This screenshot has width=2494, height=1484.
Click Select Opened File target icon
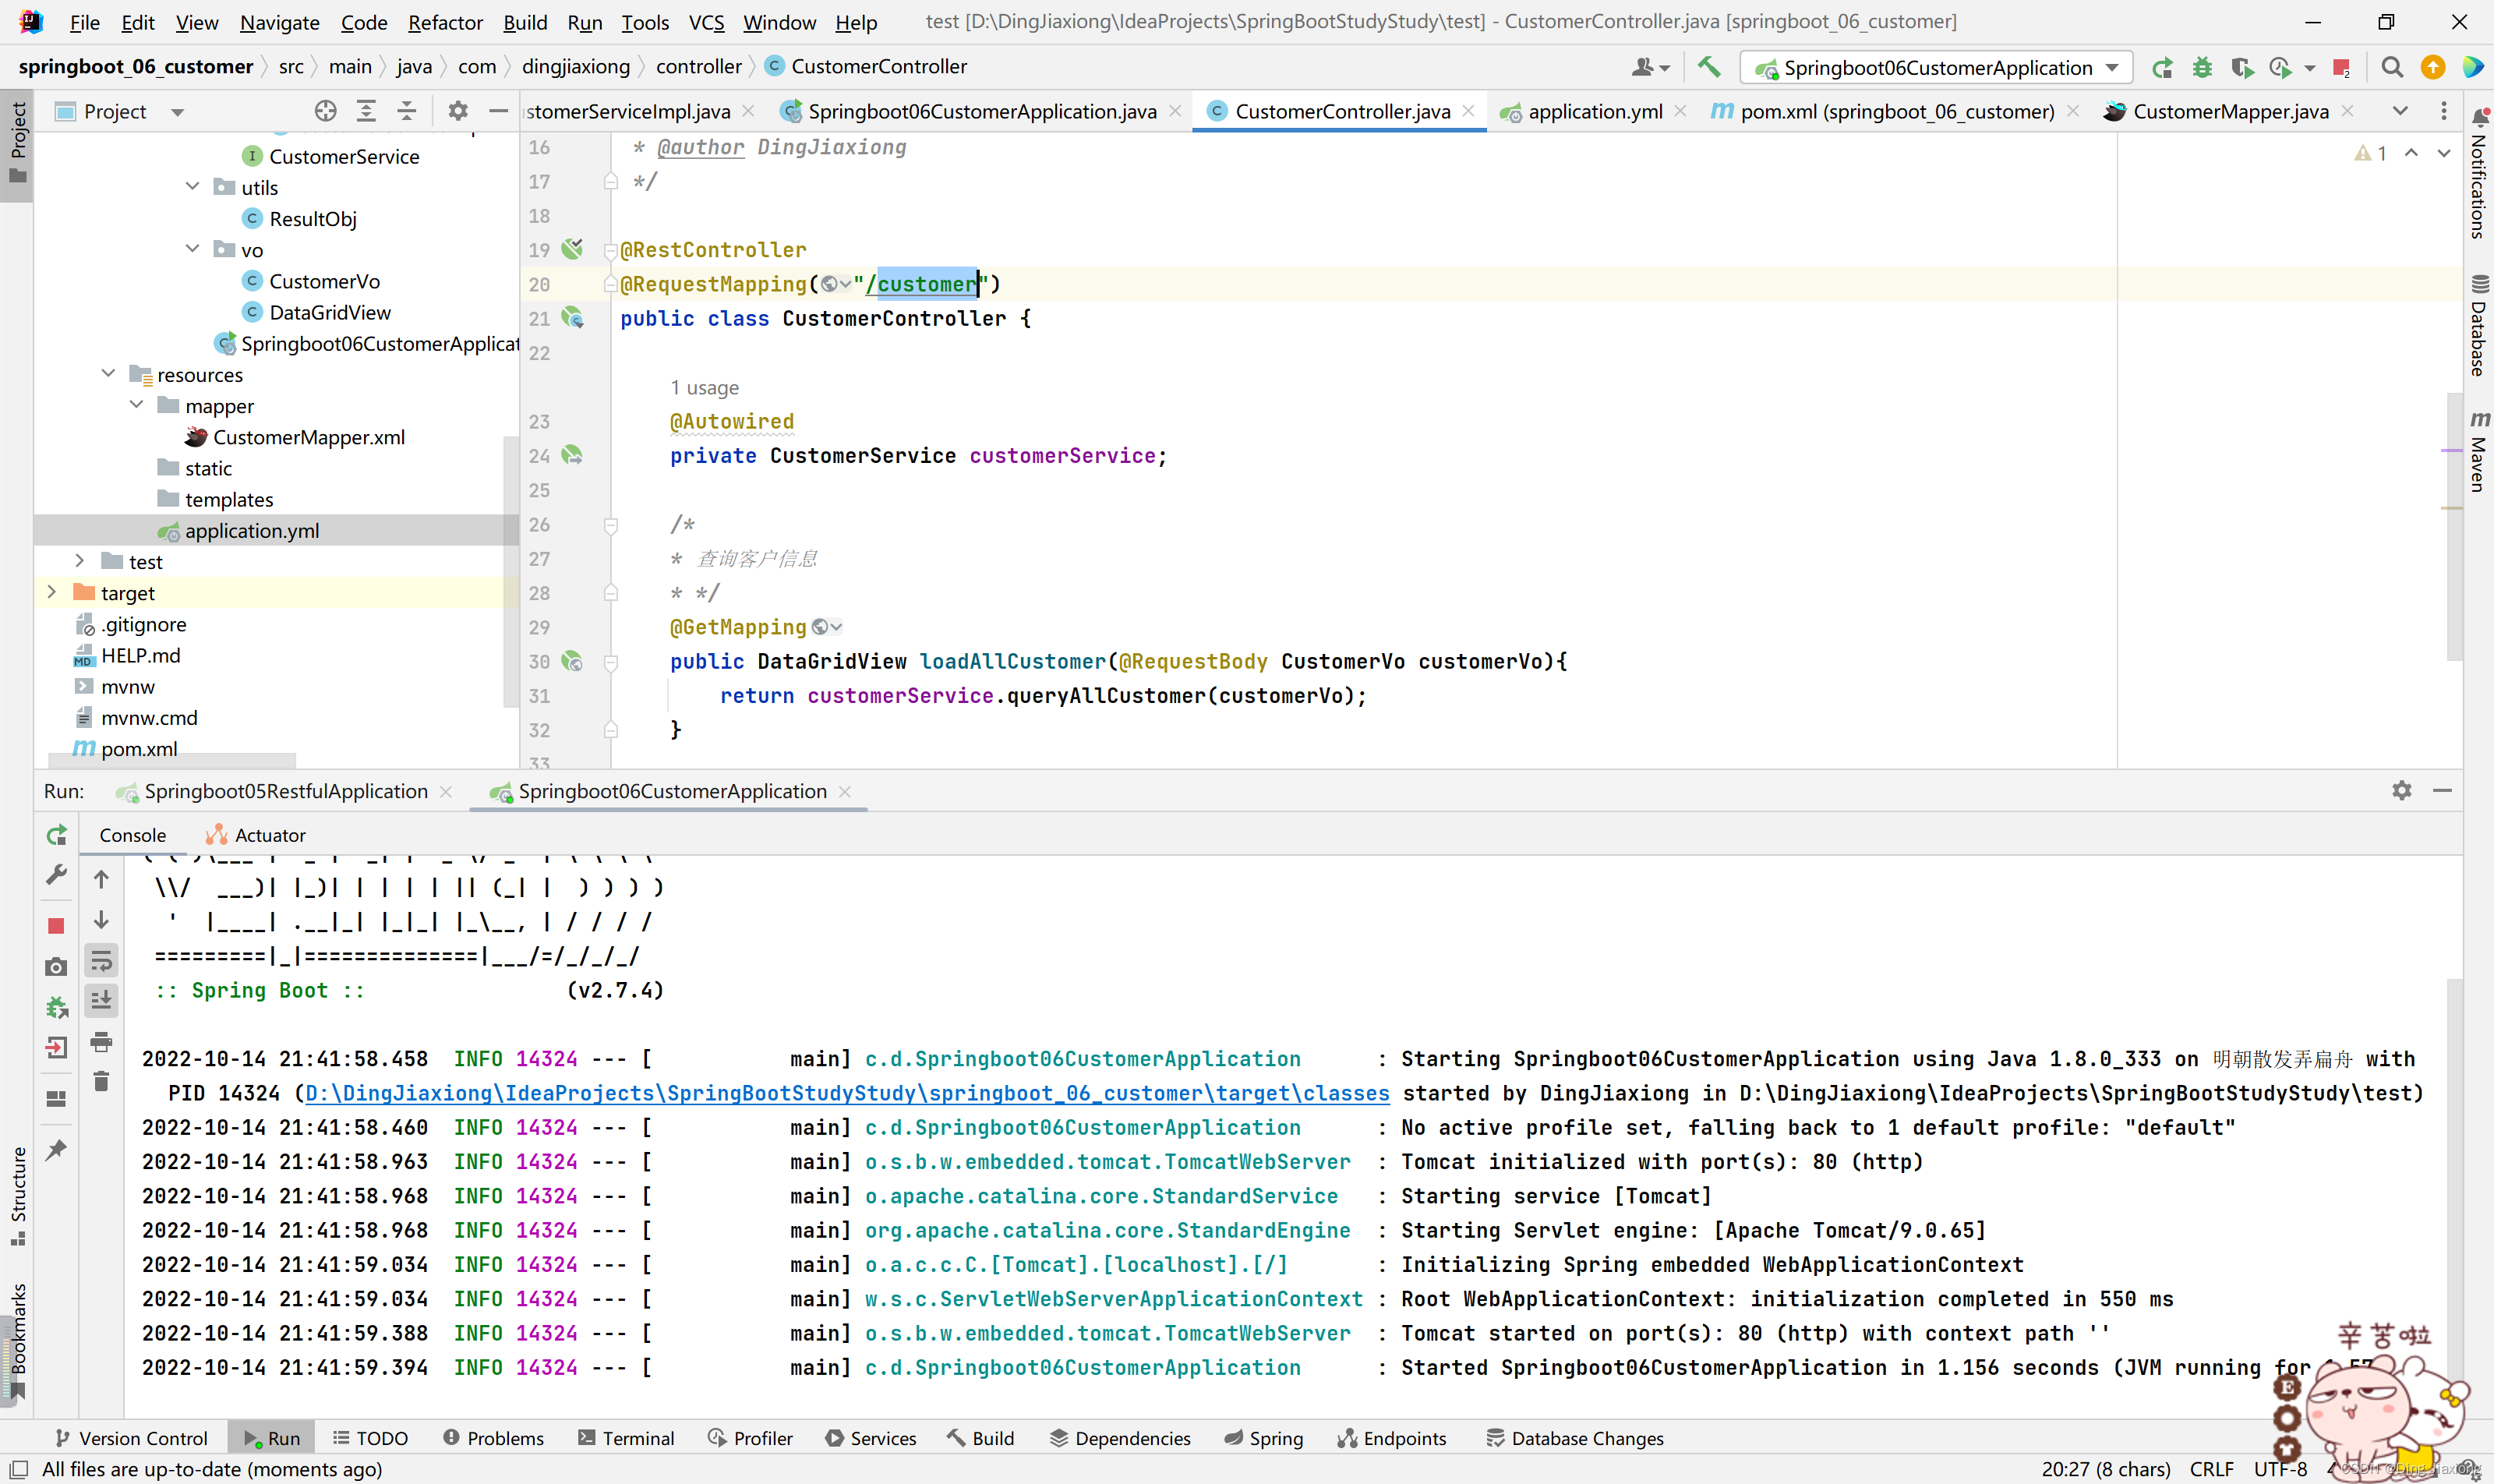point(325,111)
